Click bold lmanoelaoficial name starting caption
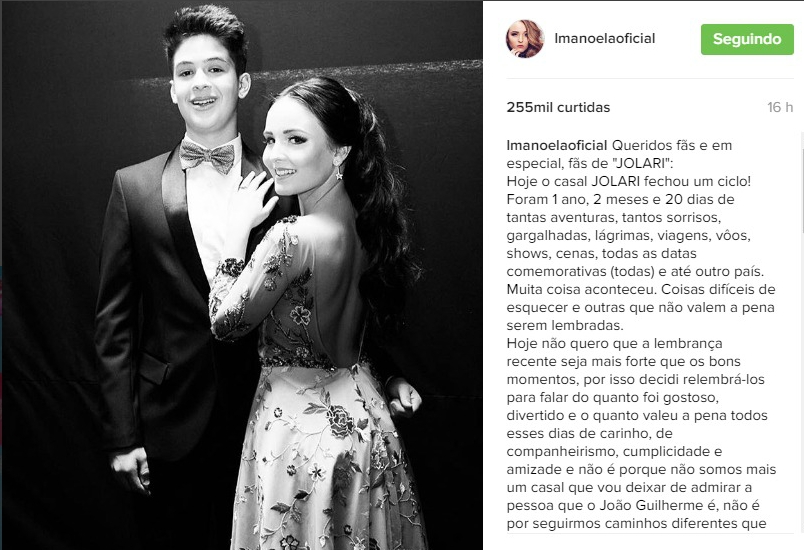This screenshot has height=550, width=804. coord(557,146)
